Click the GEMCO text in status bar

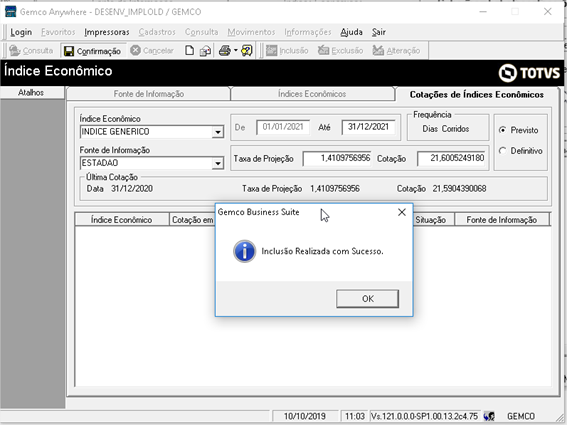[520, 416]
